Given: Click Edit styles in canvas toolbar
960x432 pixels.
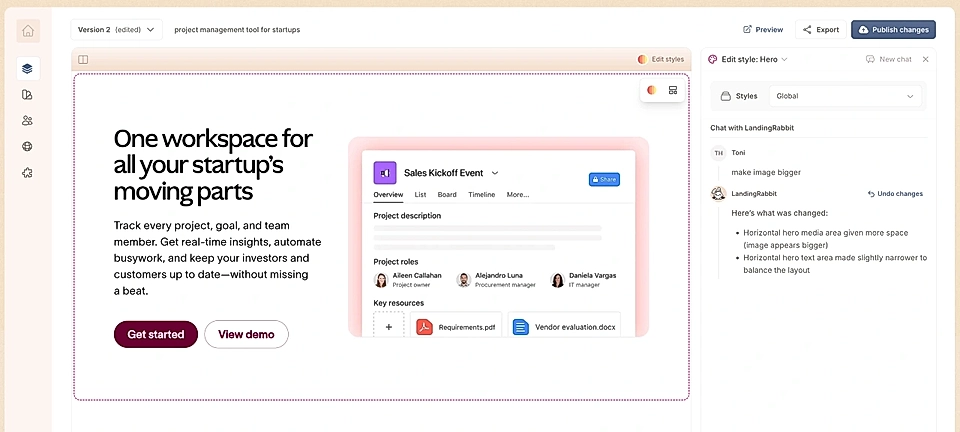Looking at the screenshot, I should tap(661, 59).
